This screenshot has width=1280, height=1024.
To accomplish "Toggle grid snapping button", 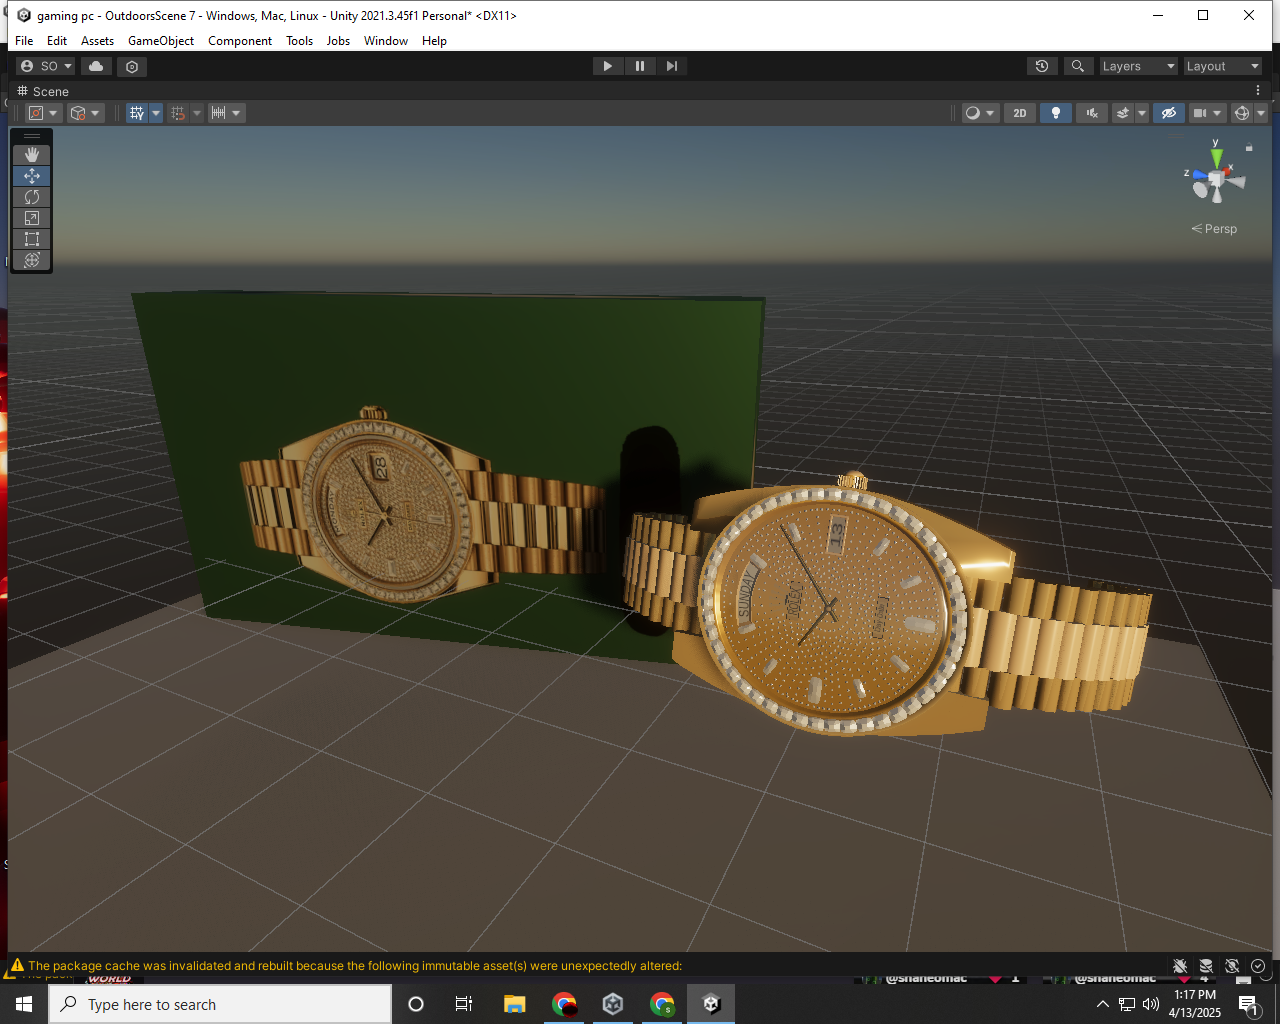I will tap(178, 113).
